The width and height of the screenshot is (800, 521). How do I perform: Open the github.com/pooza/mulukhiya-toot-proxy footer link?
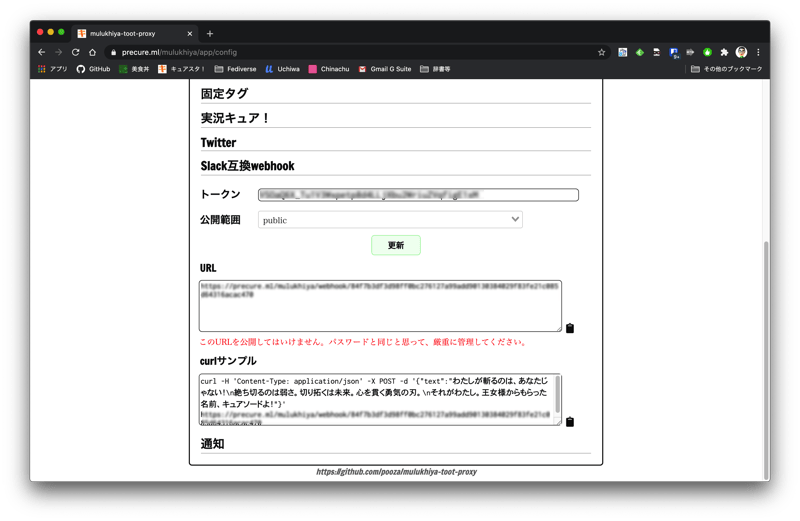(x=396, y=471)
